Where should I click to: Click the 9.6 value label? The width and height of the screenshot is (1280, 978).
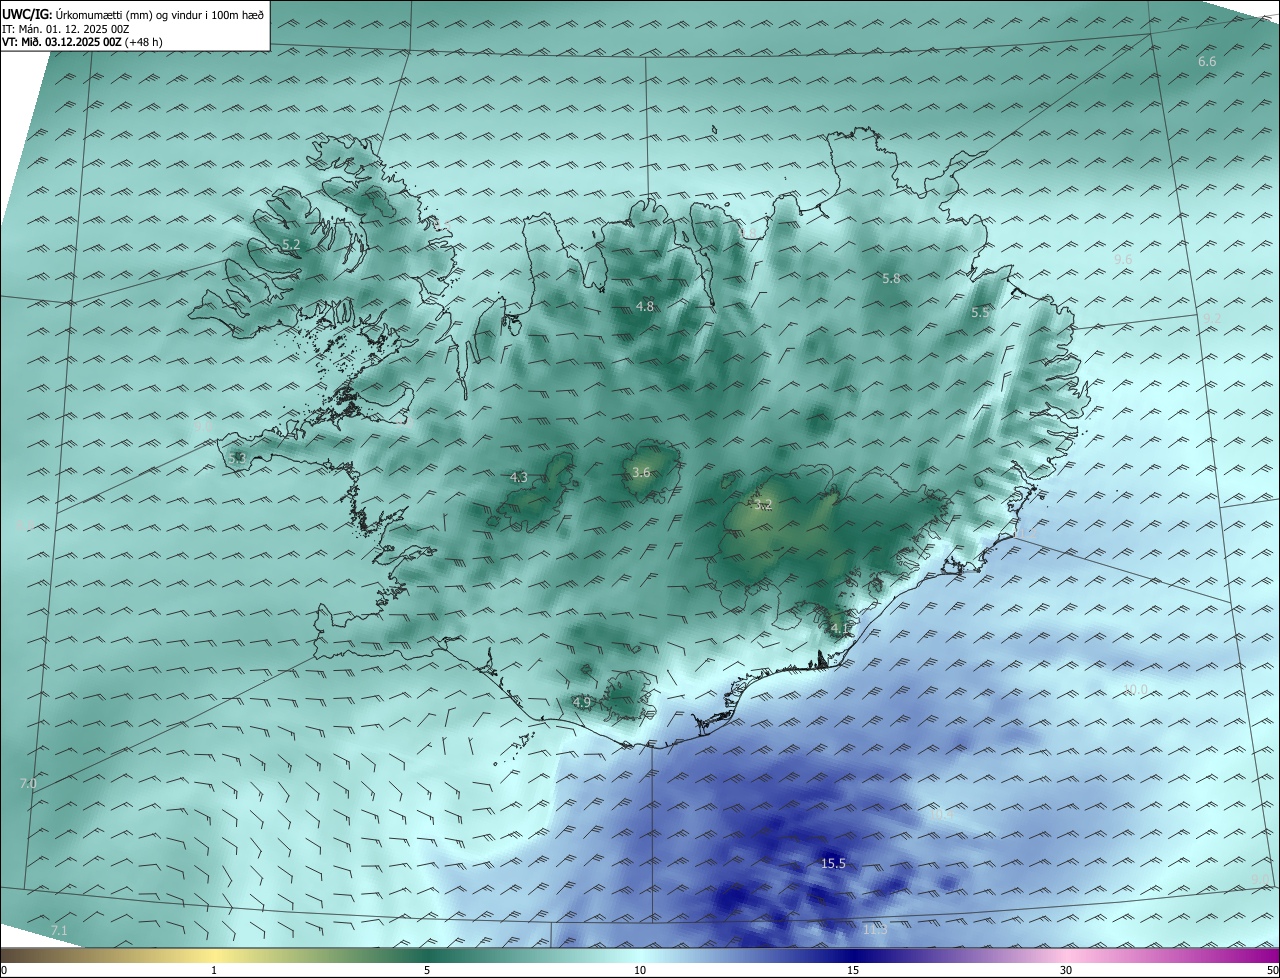[1123, 259]
